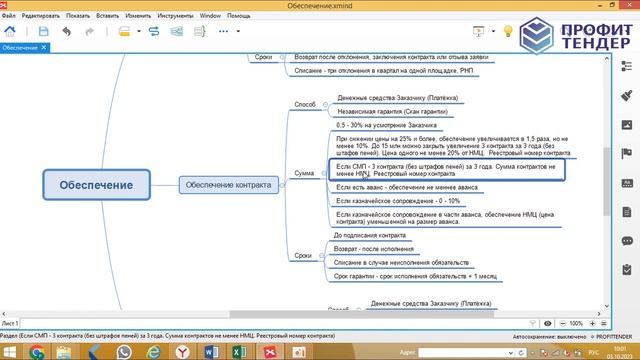Open the Вставить menu
Screen dimensions: 640x360
[x=108, y=16]
